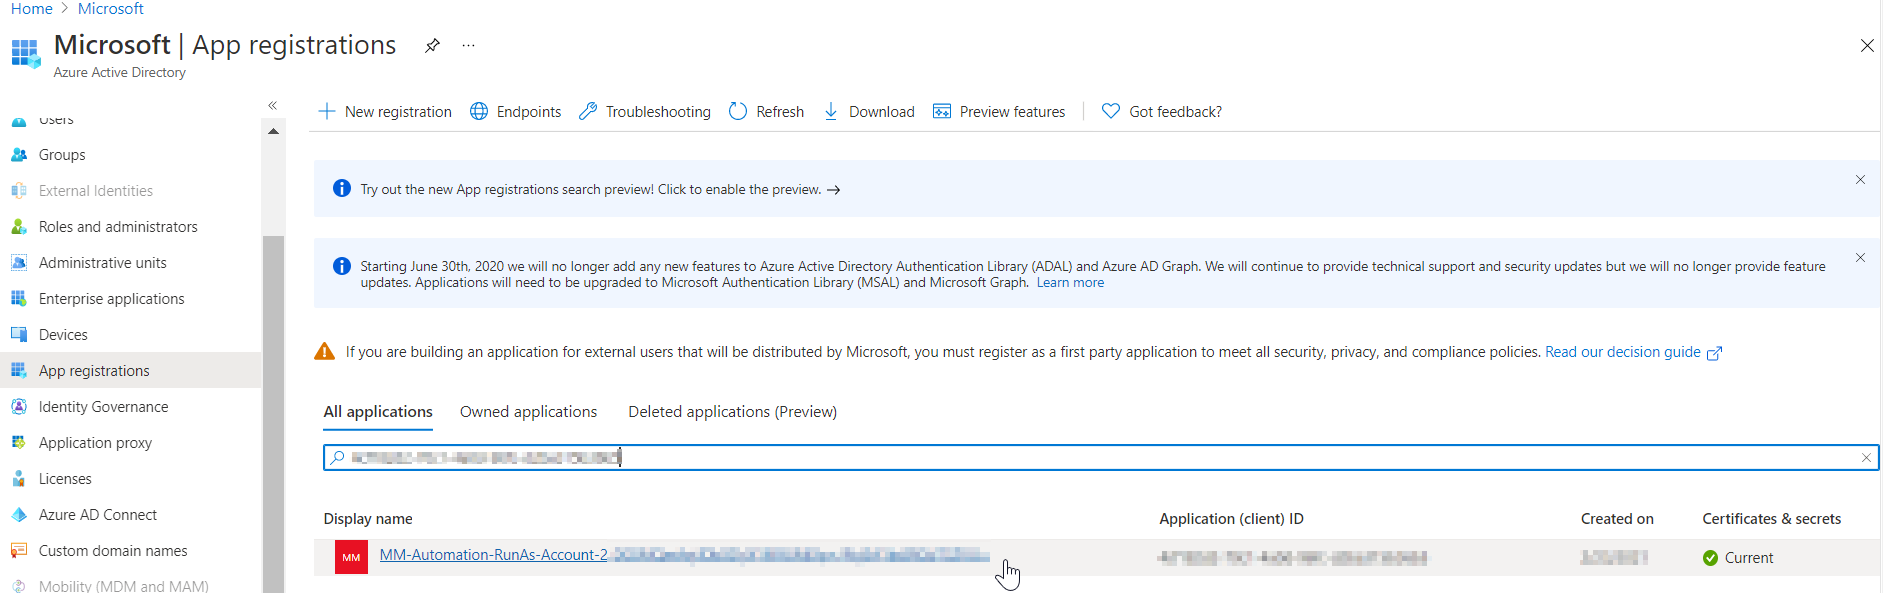This screenshot has width=1883, height=593.
Task: Switch to Deleted applications (Preview) tab
Action: coord(732,412)
